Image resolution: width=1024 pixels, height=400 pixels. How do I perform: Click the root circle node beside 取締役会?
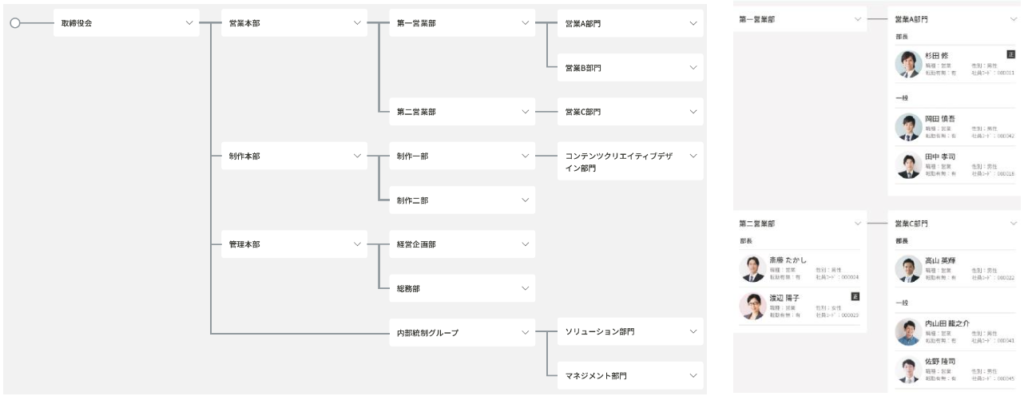coord(15,23)
